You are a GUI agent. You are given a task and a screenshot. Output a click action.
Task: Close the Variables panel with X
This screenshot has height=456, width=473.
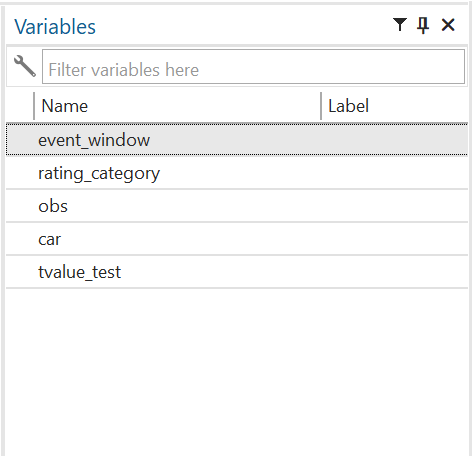[448, 25]
